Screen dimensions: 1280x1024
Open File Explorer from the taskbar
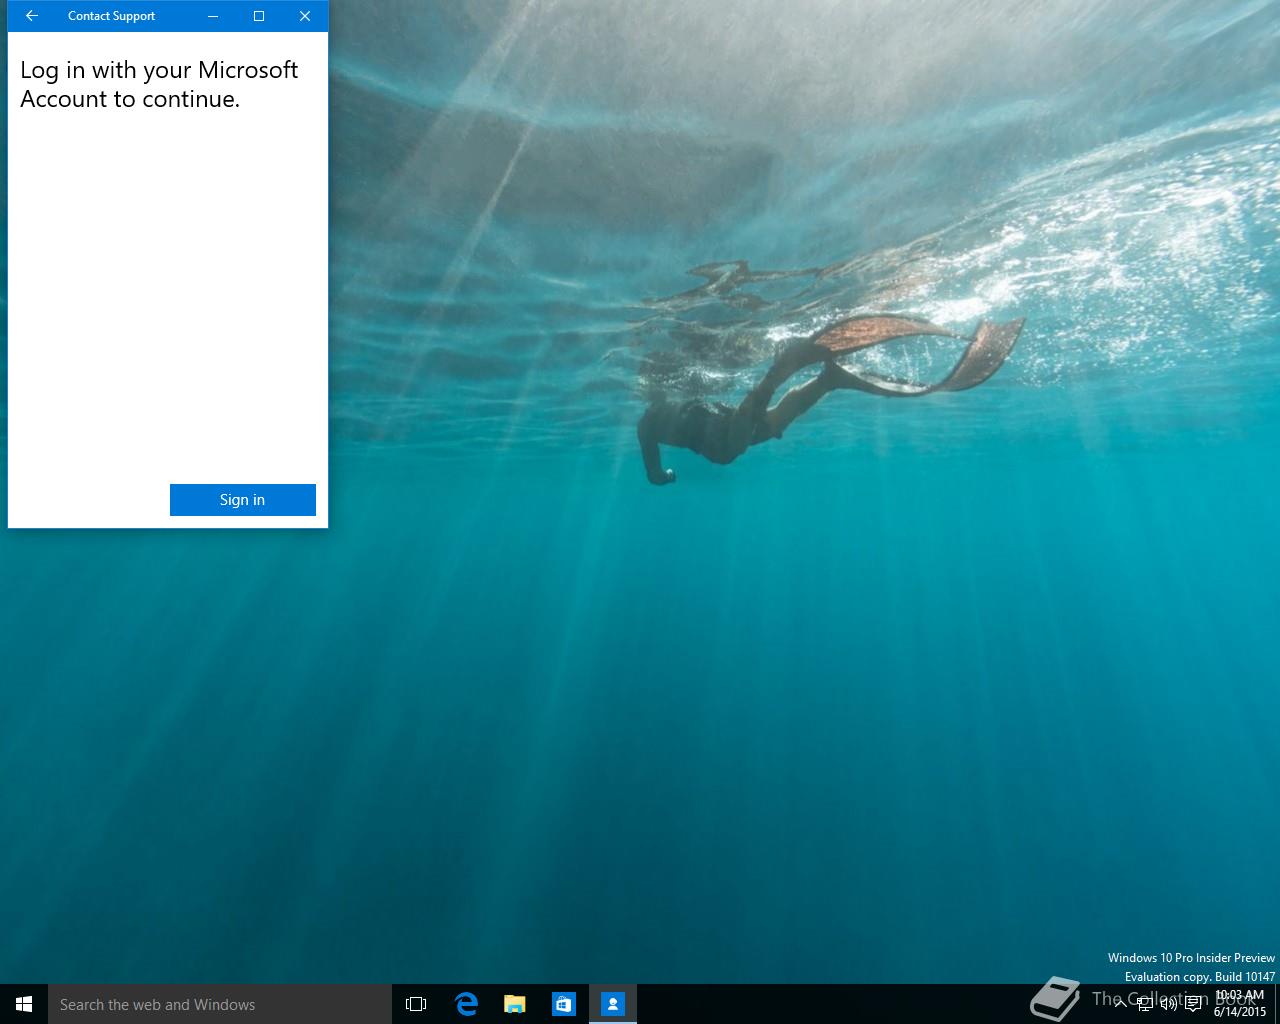click(515, 1004)
